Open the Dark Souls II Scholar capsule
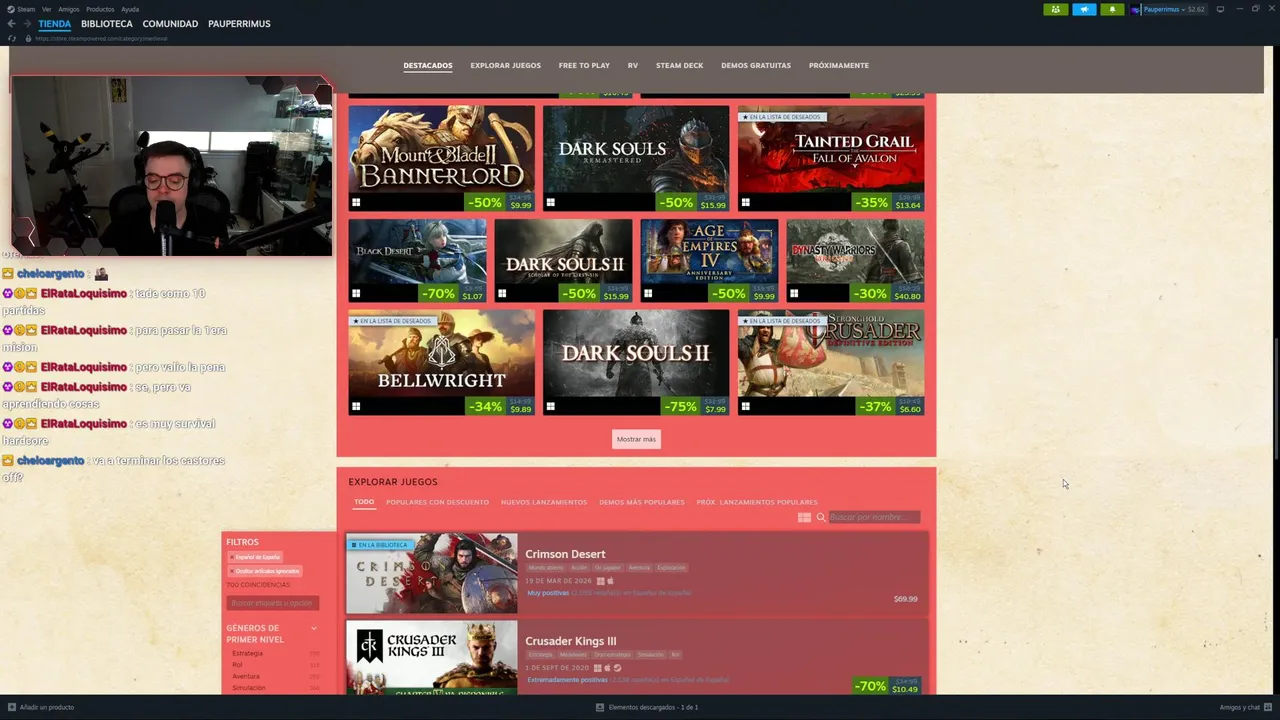1280x720 pixels. [x=563, y=260]
